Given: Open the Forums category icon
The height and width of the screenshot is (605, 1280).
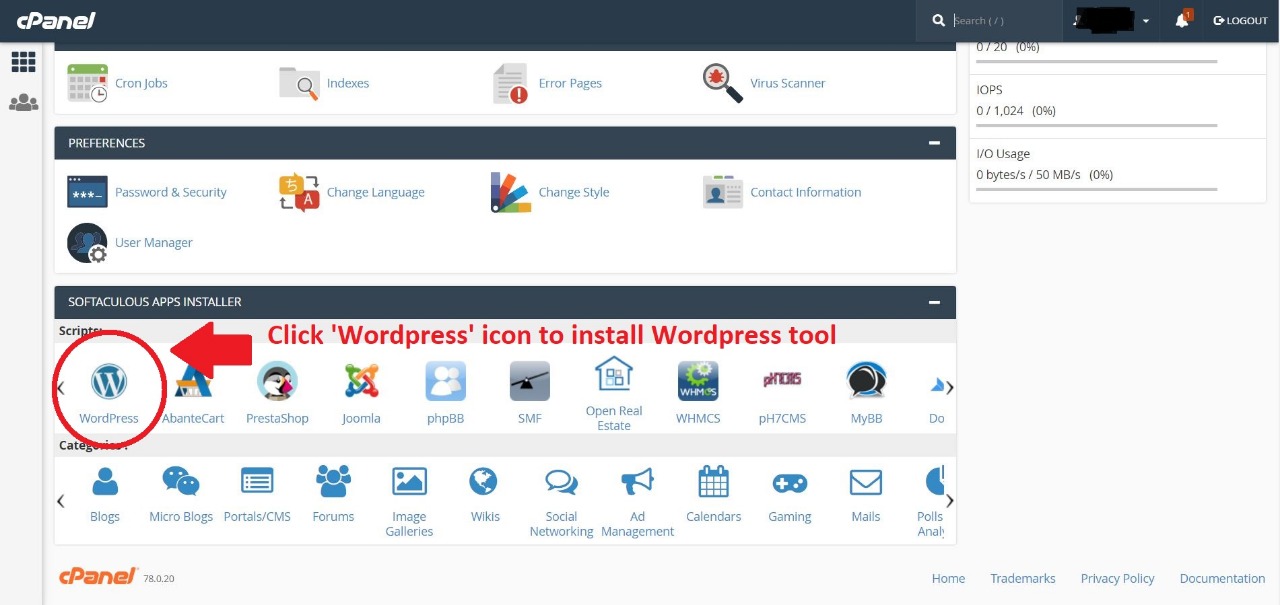Looking at the screenshot, I should tap(333, 481).
